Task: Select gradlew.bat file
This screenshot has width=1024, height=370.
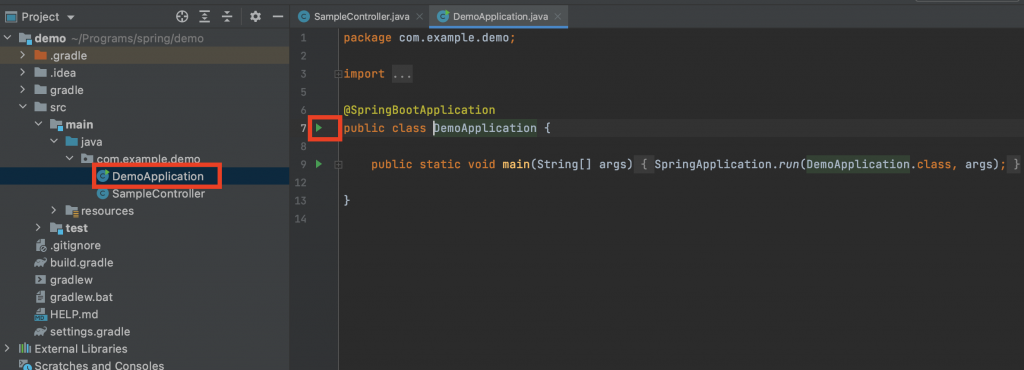Action: [82, 297]
